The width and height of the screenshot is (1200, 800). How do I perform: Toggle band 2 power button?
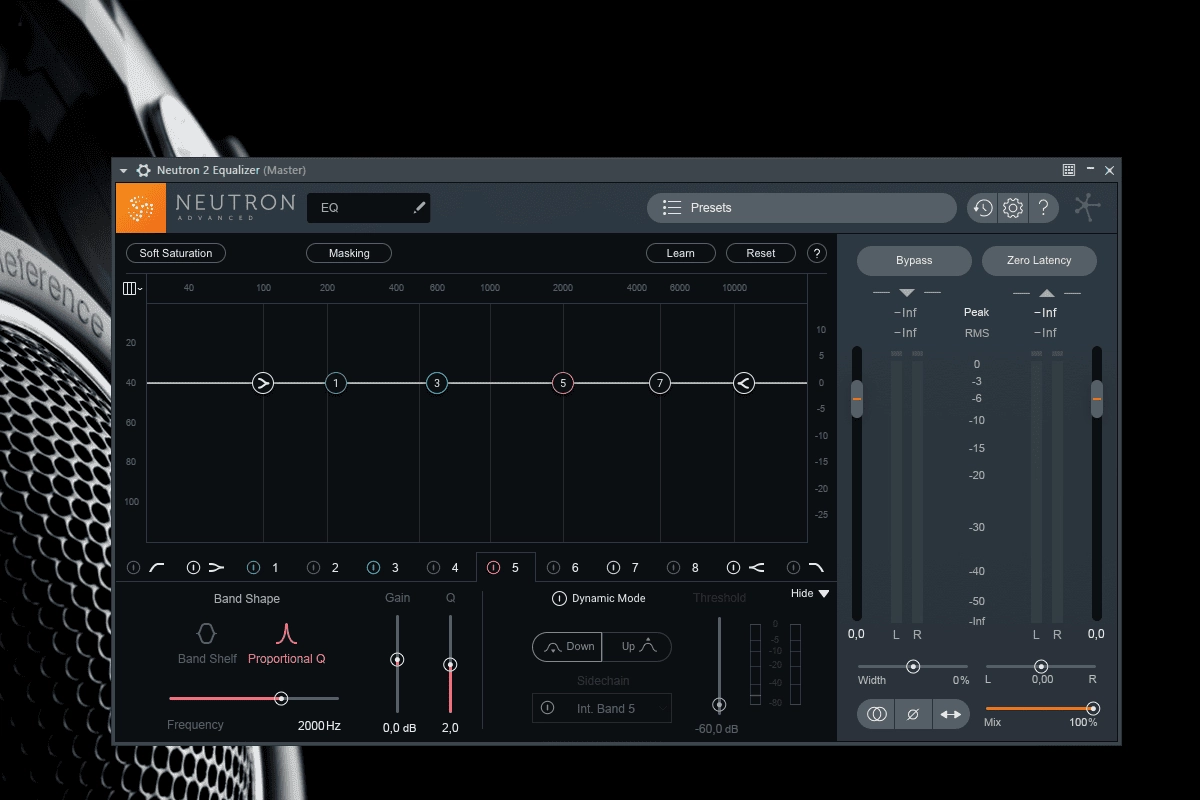click(x=313, y=568)
